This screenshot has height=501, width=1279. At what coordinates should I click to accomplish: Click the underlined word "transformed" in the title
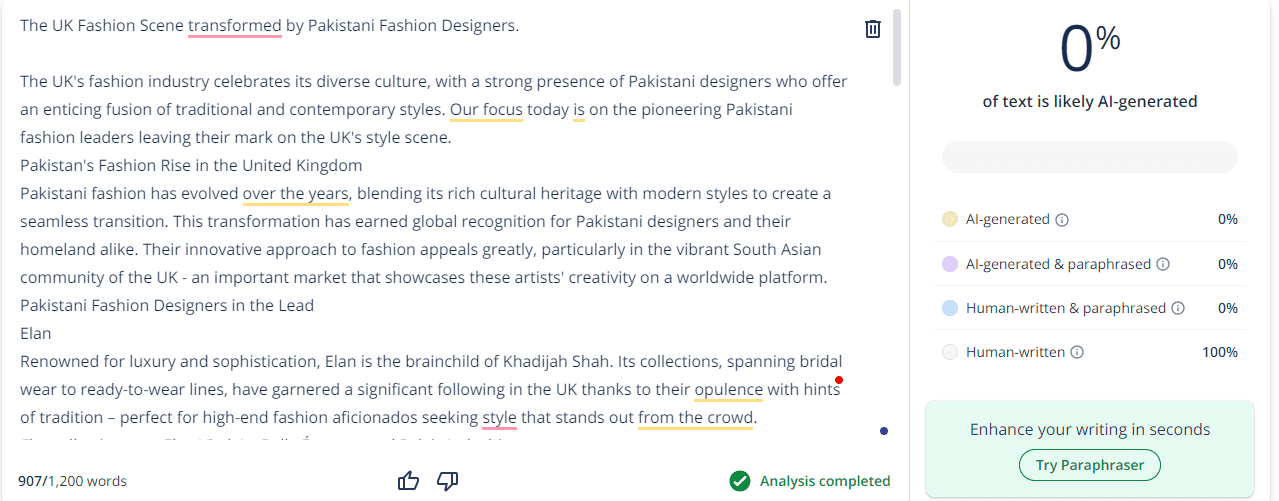click(x=234, y=25)
